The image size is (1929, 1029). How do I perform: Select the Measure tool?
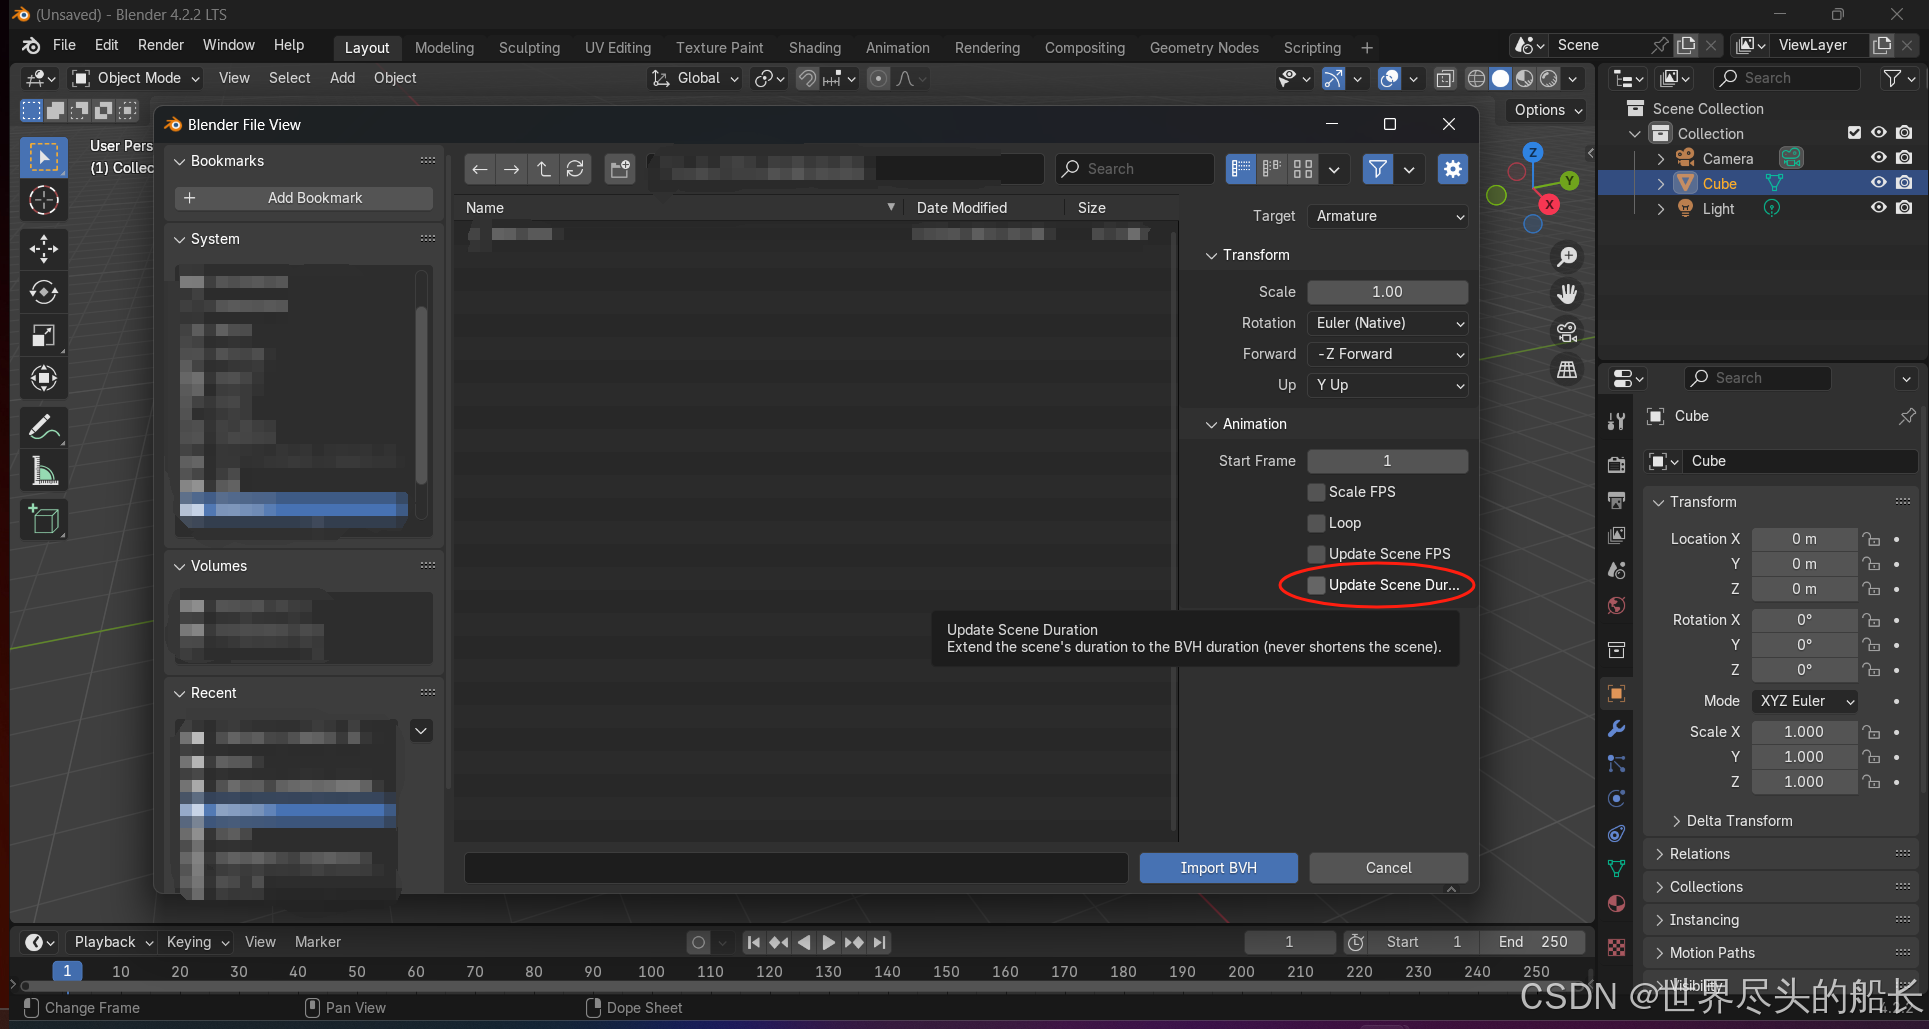[x=44, y=471]
